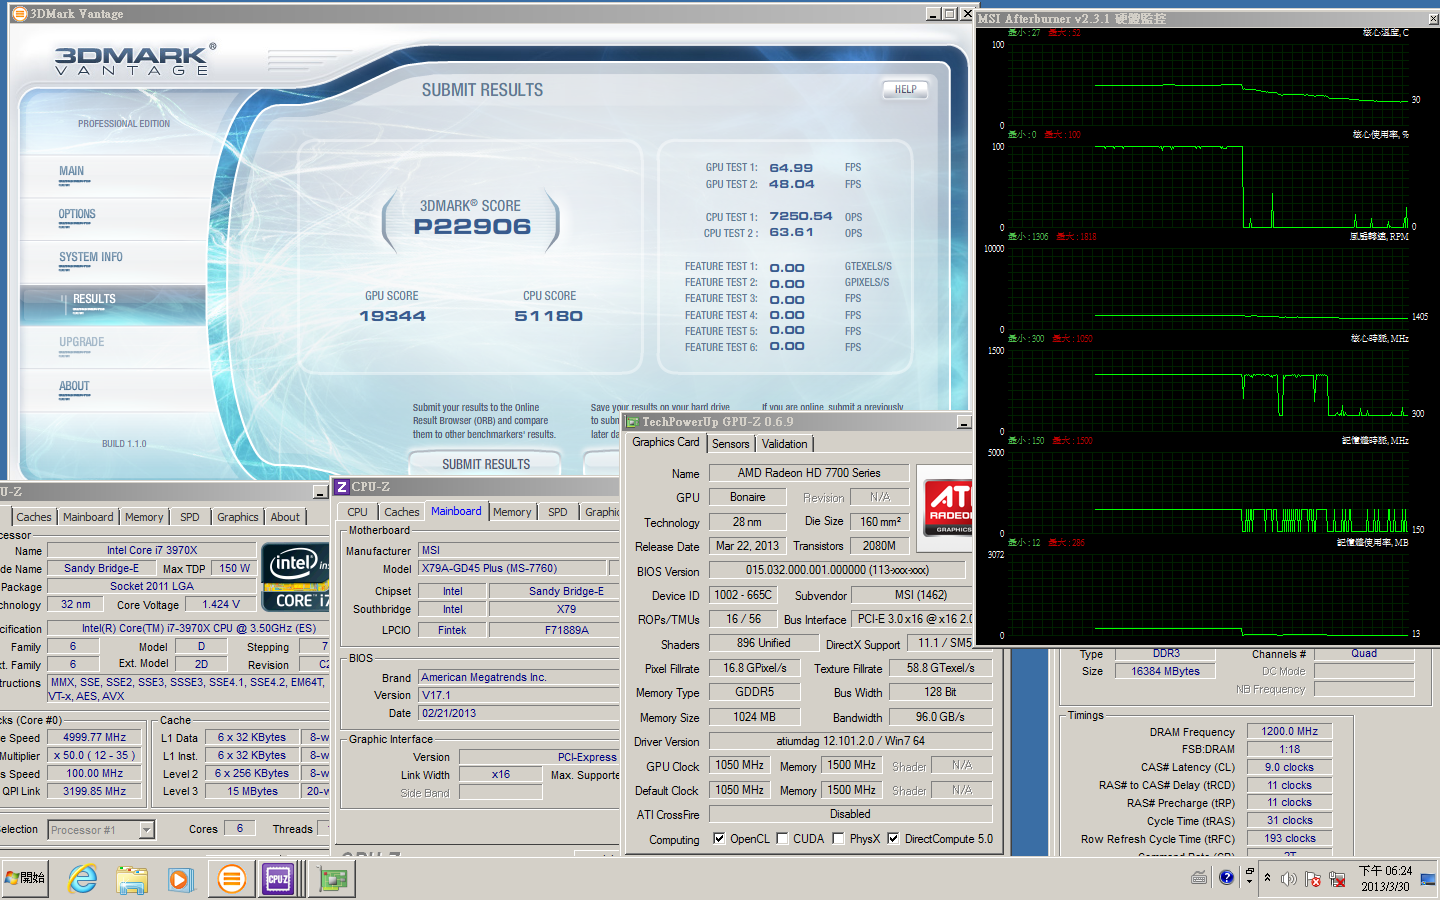Click the ATI CrossFire Disabled field
This screenshot has height=900, width=1440.
850,814
